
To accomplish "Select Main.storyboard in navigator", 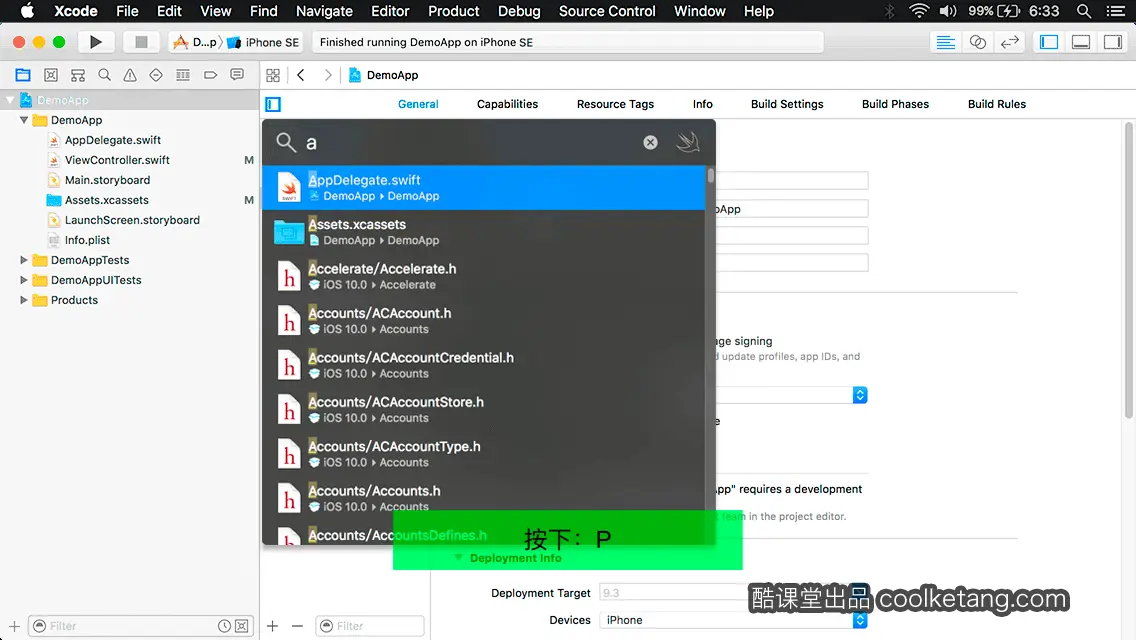I will pos(107,180).
